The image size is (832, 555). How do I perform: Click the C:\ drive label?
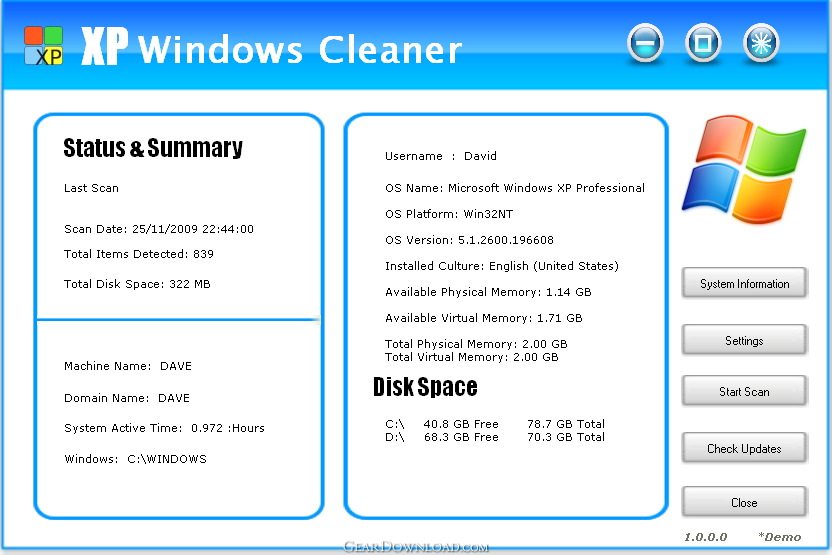tap(395, 424)
